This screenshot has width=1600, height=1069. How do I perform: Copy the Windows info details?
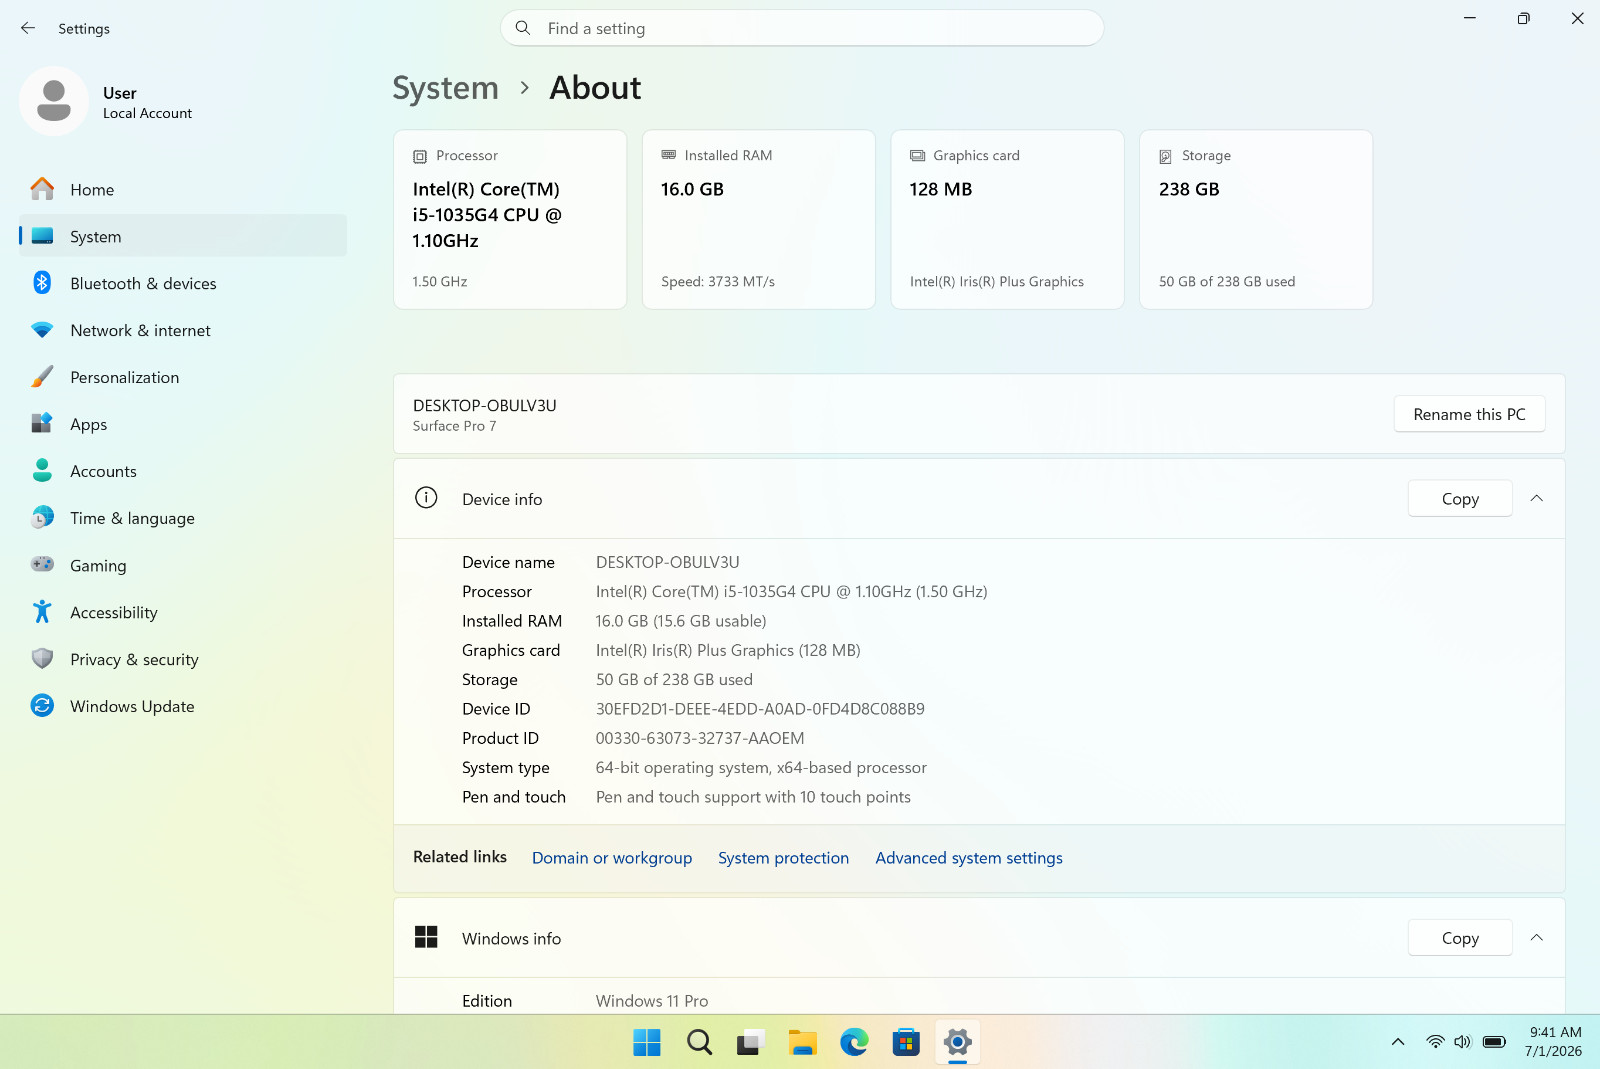(x=1460, y=938)
